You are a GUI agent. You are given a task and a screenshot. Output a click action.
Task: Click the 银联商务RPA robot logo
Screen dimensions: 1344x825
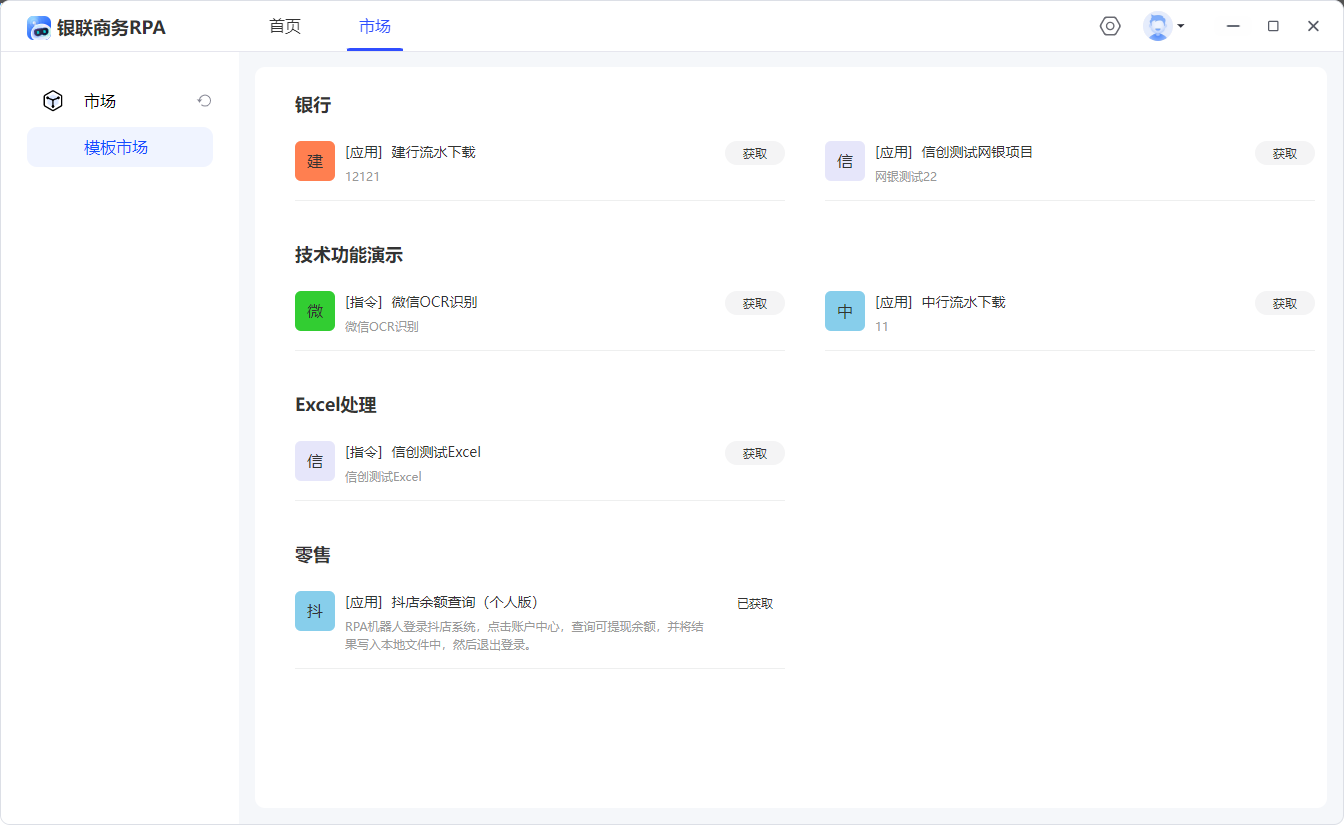[39, 28]
